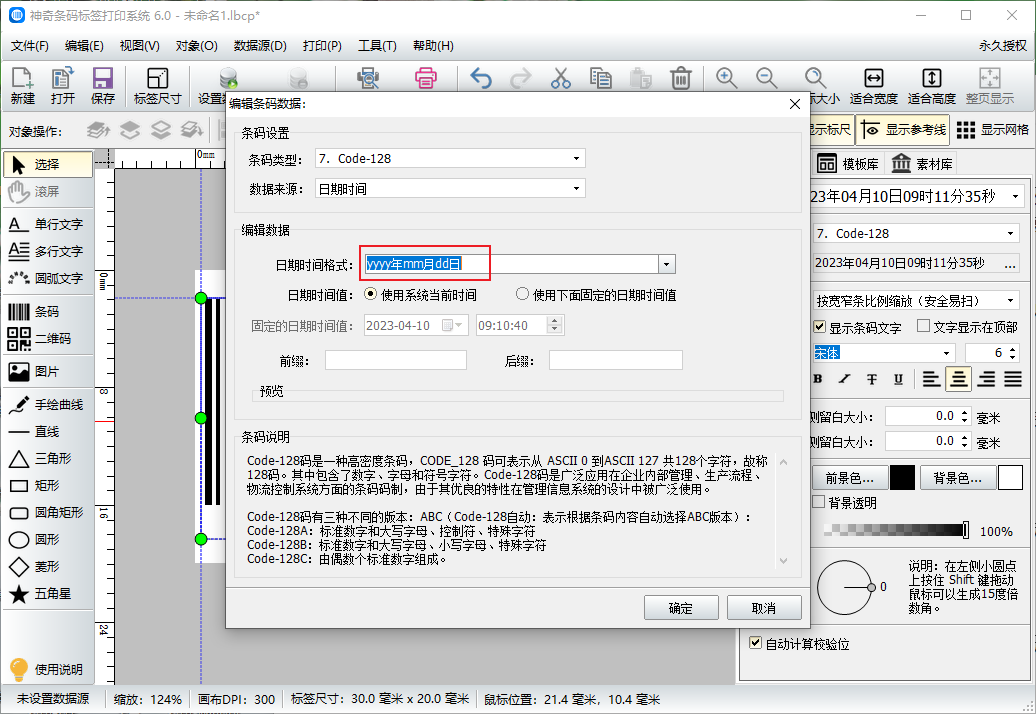Click the Delete trash can icon
Screen dimensions: 1036x714
point(681,79)
